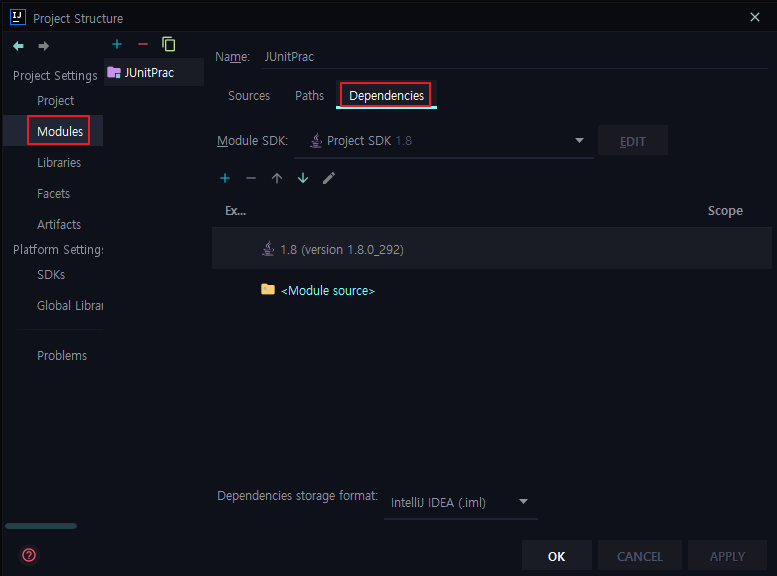Open Global Libraries in the sidebar

point(70,306)
